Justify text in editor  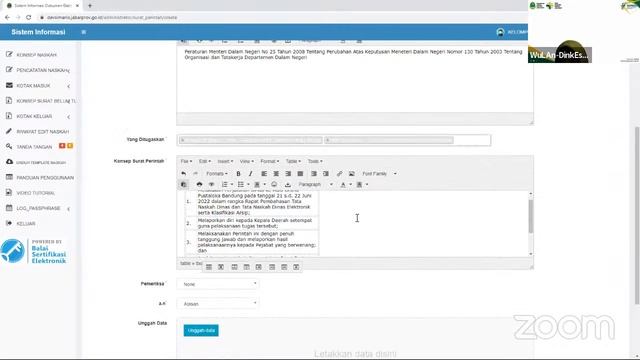(x=300, y=174)
